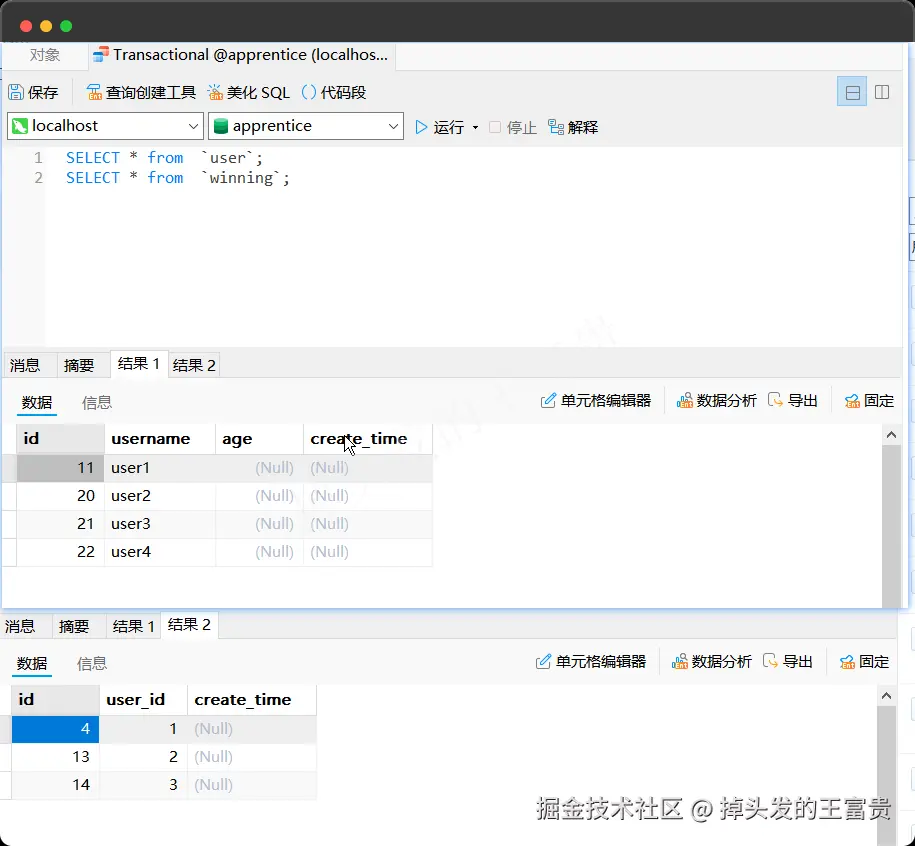Image resolution: width=915 pixels, height=846 pixels.
Task: Select the id cell with value 22
Action: 60,552
